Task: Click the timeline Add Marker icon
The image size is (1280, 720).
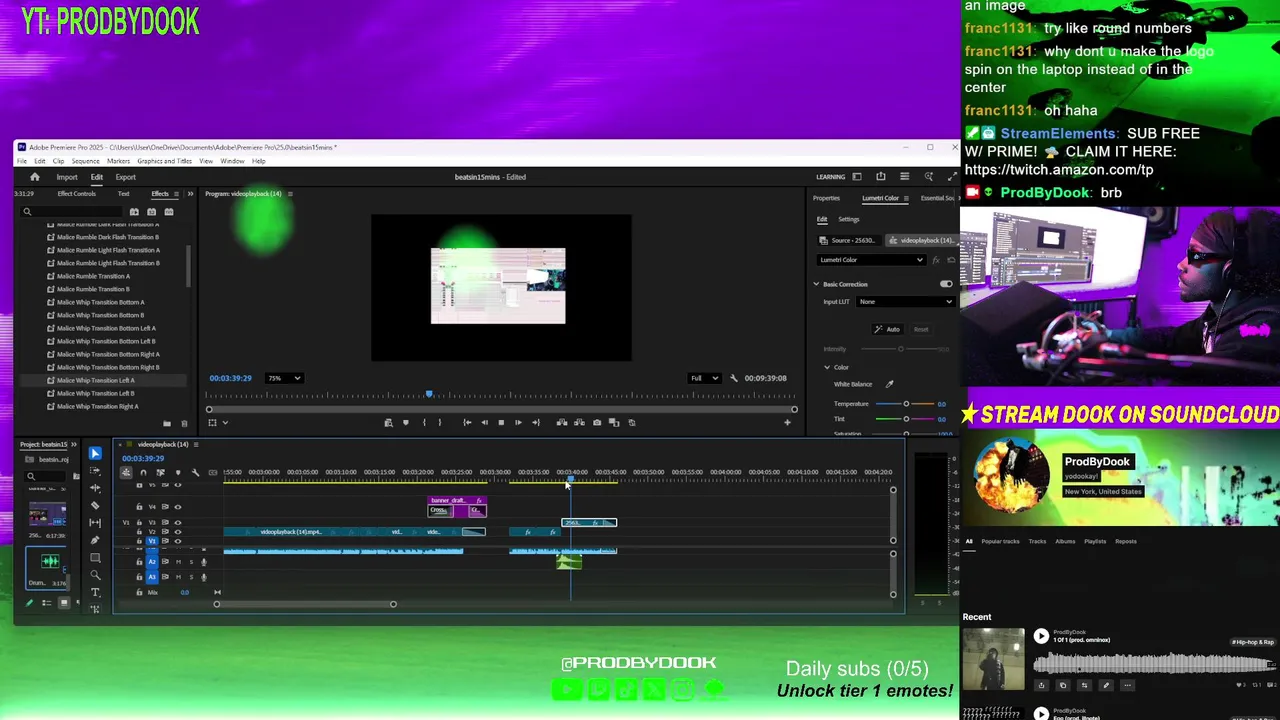Action: 178,473
